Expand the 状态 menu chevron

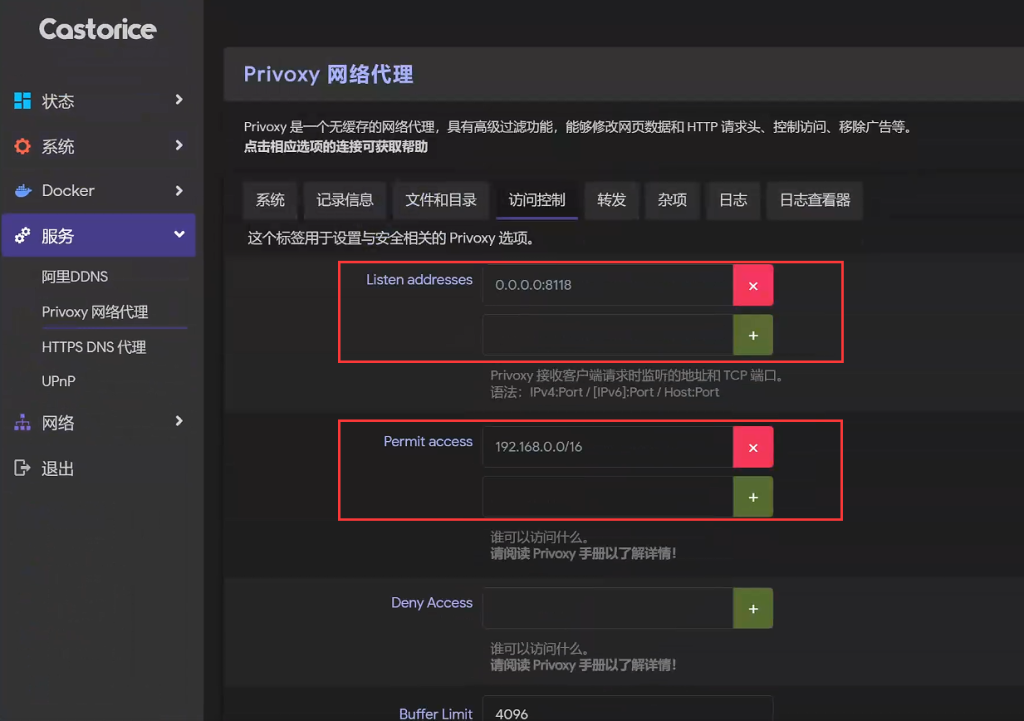[x=179, y=100]
